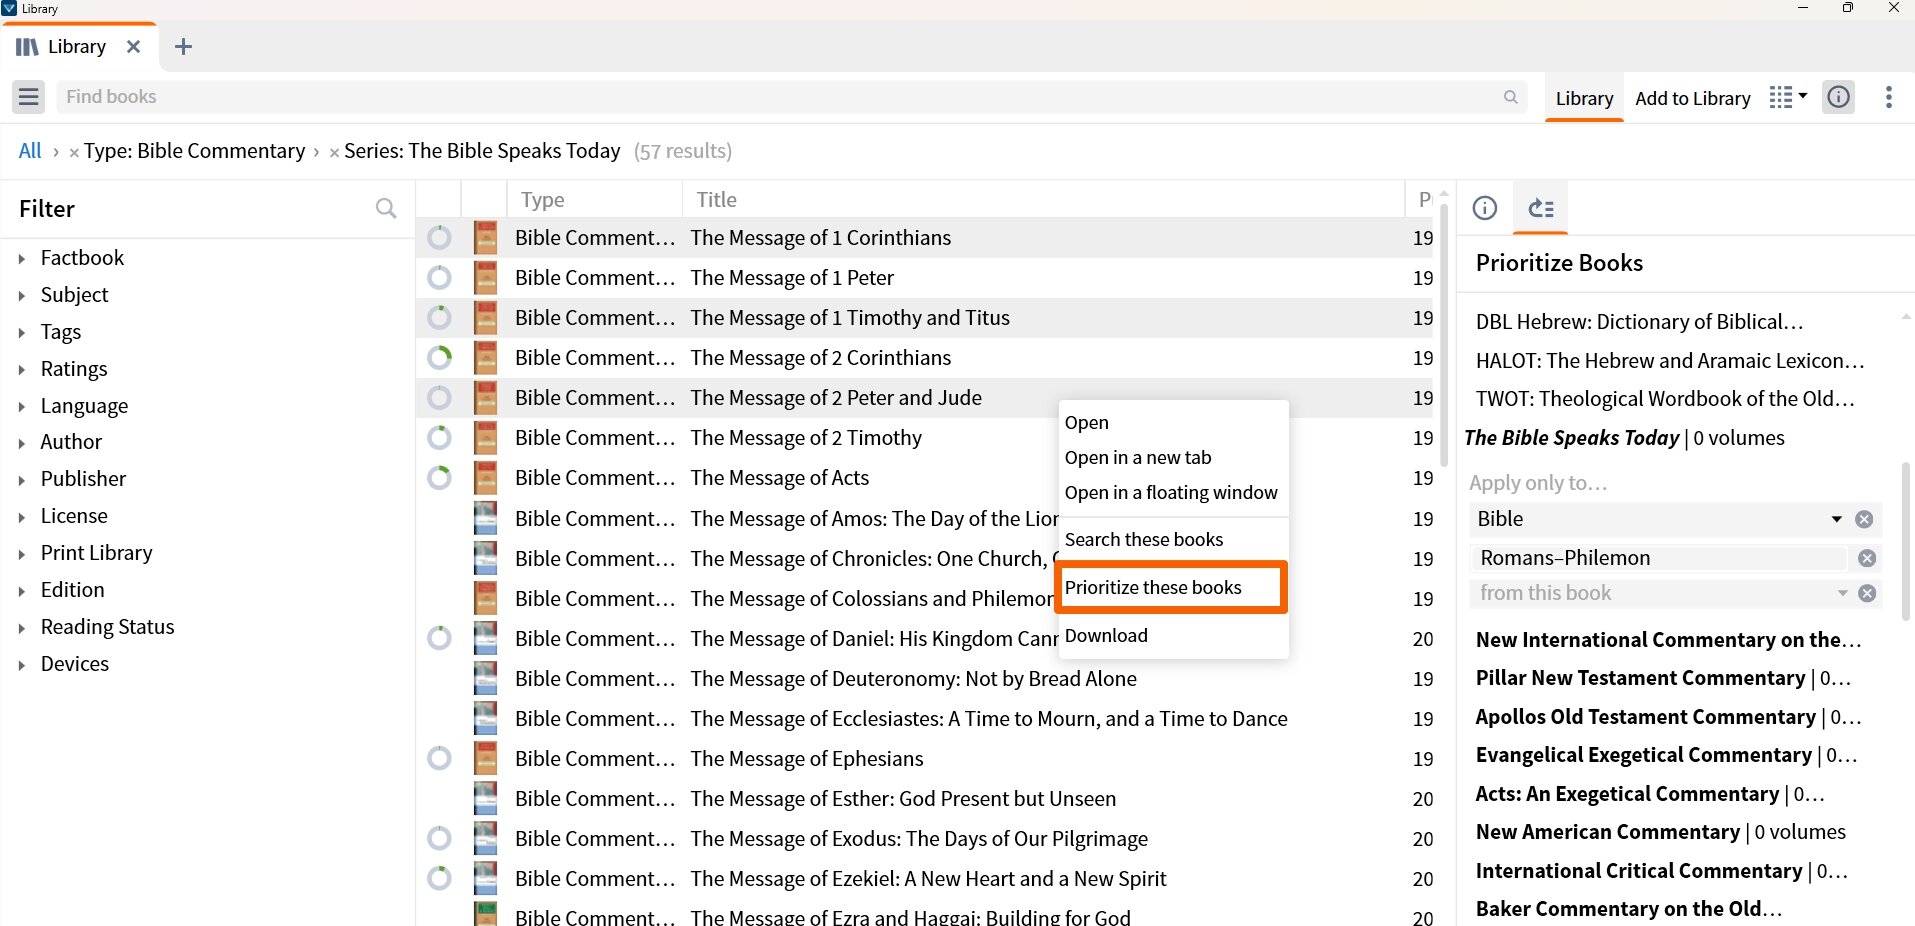Viewport: 1915px width, 926px height.
Task: Select The Message of Deuteronomy row
Action: 924,678
